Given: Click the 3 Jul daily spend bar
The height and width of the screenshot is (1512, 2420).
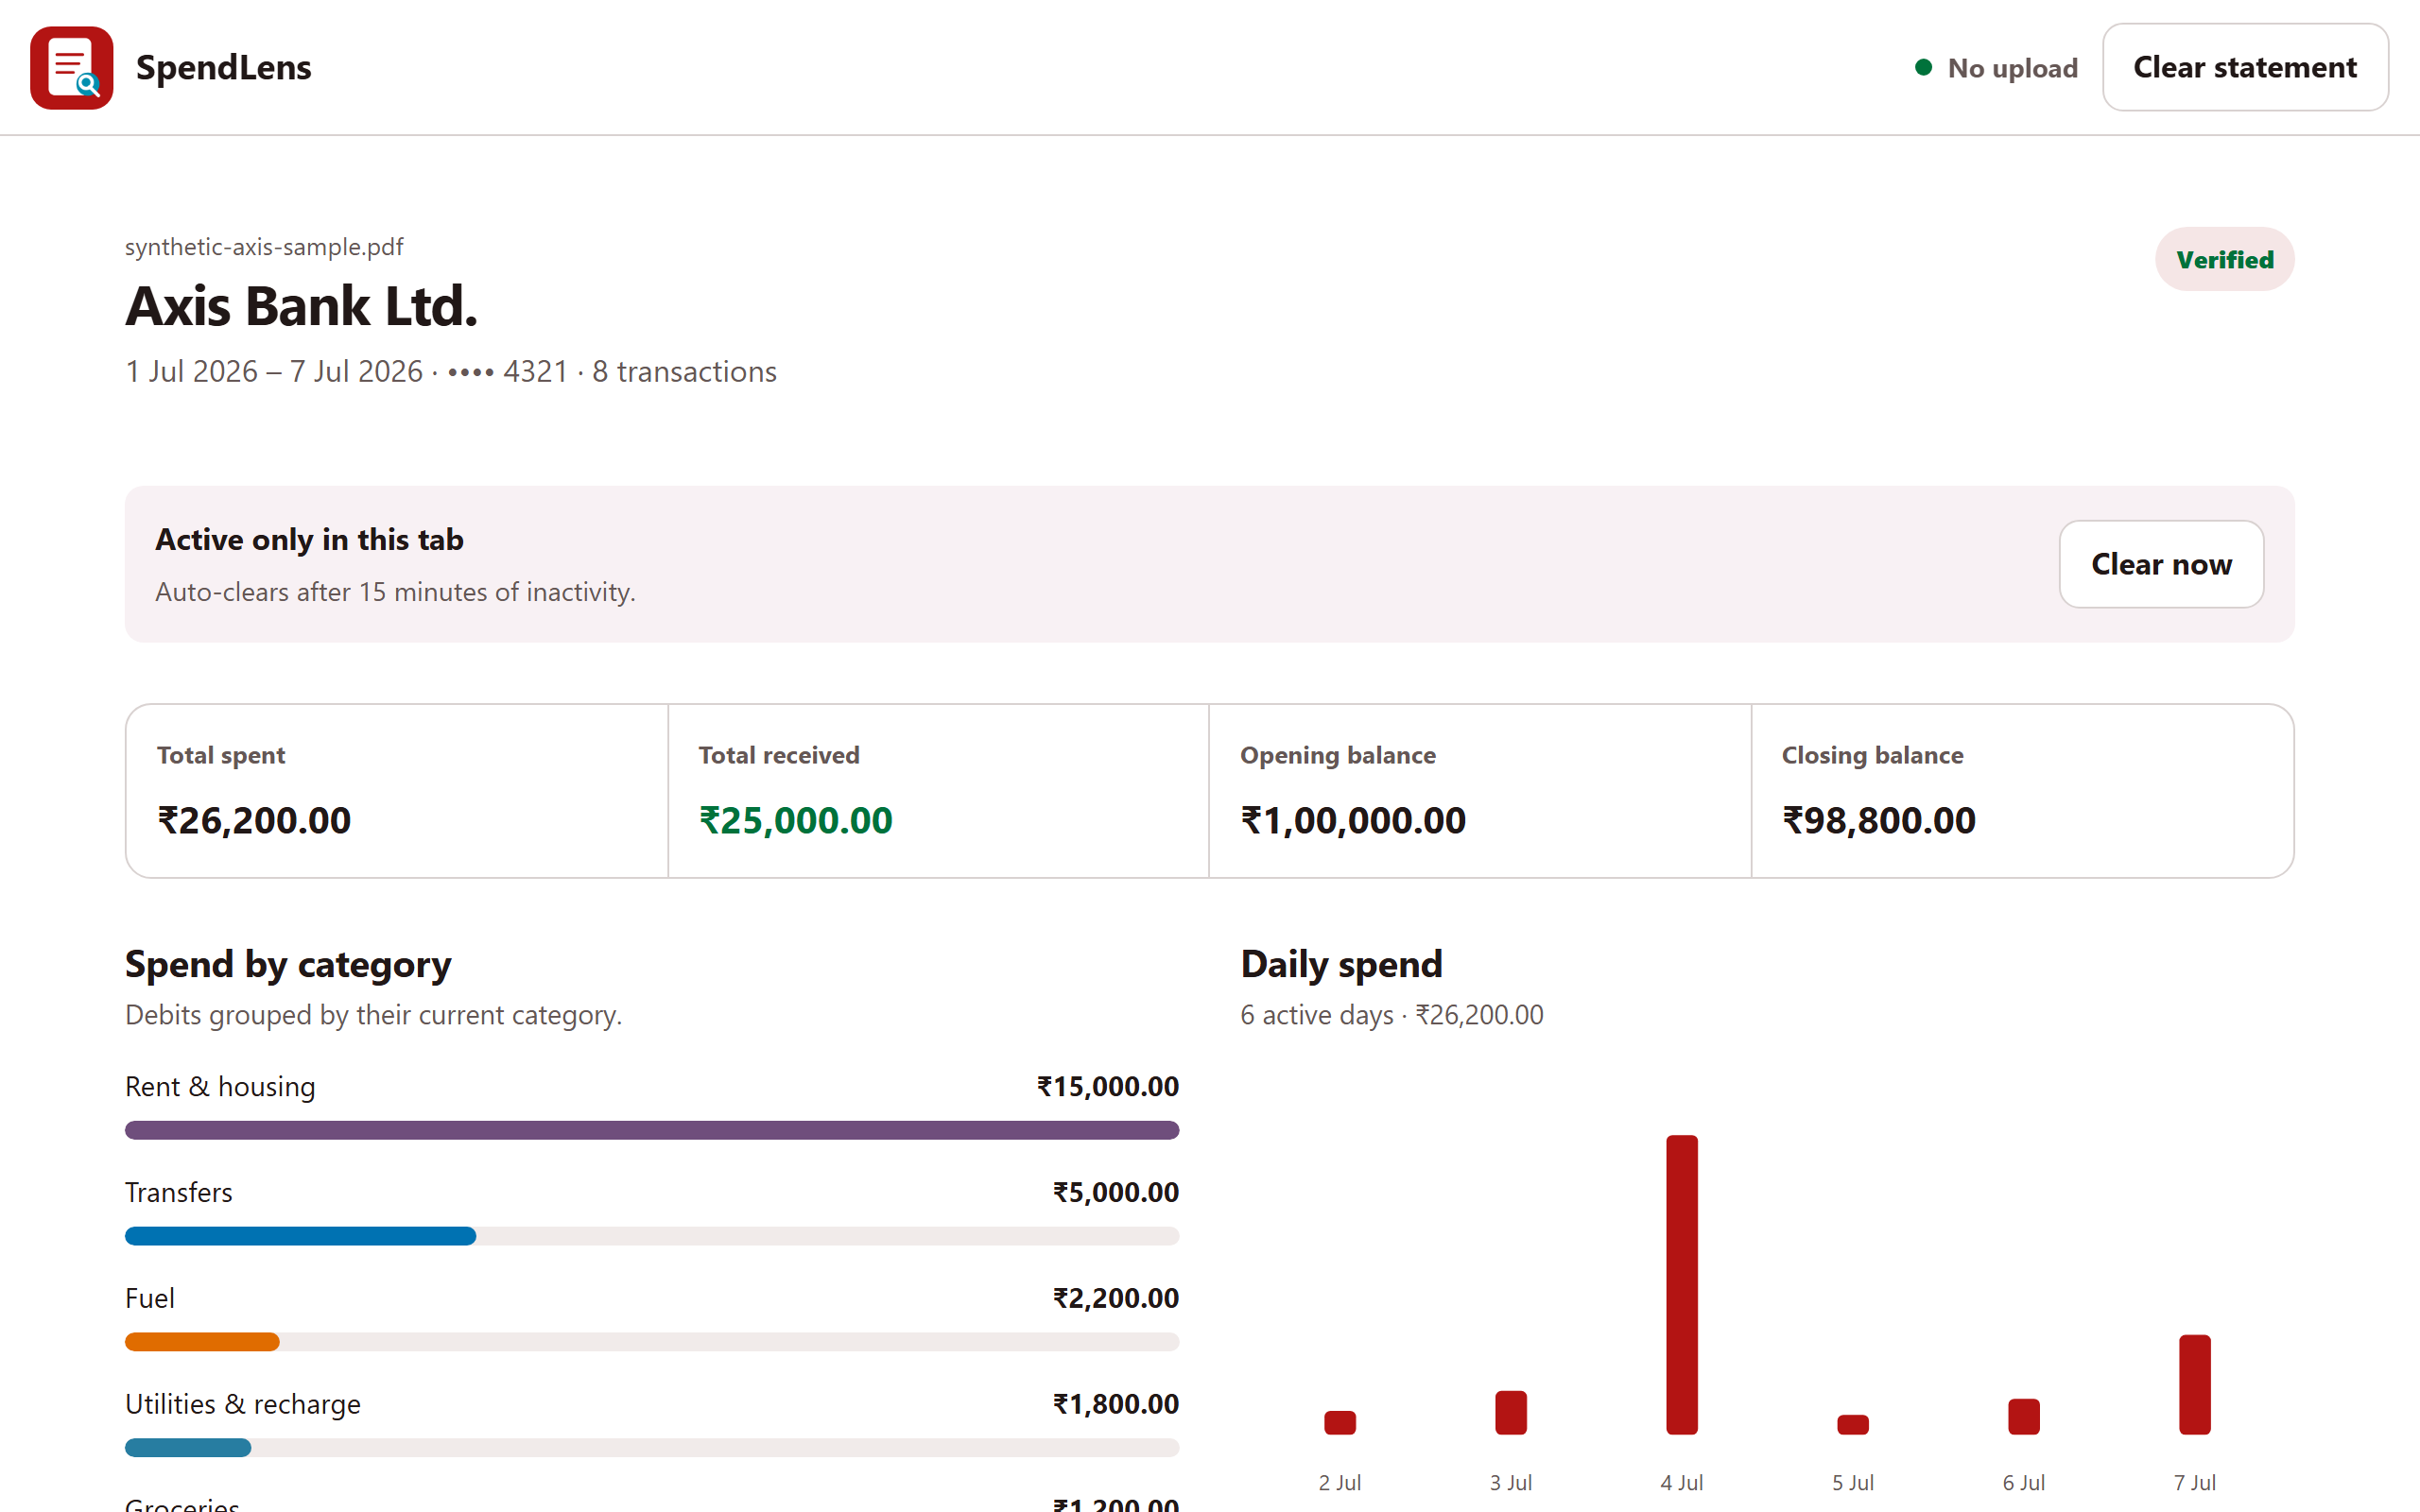Looking at the screenshot, I should click(1511, 1412).
